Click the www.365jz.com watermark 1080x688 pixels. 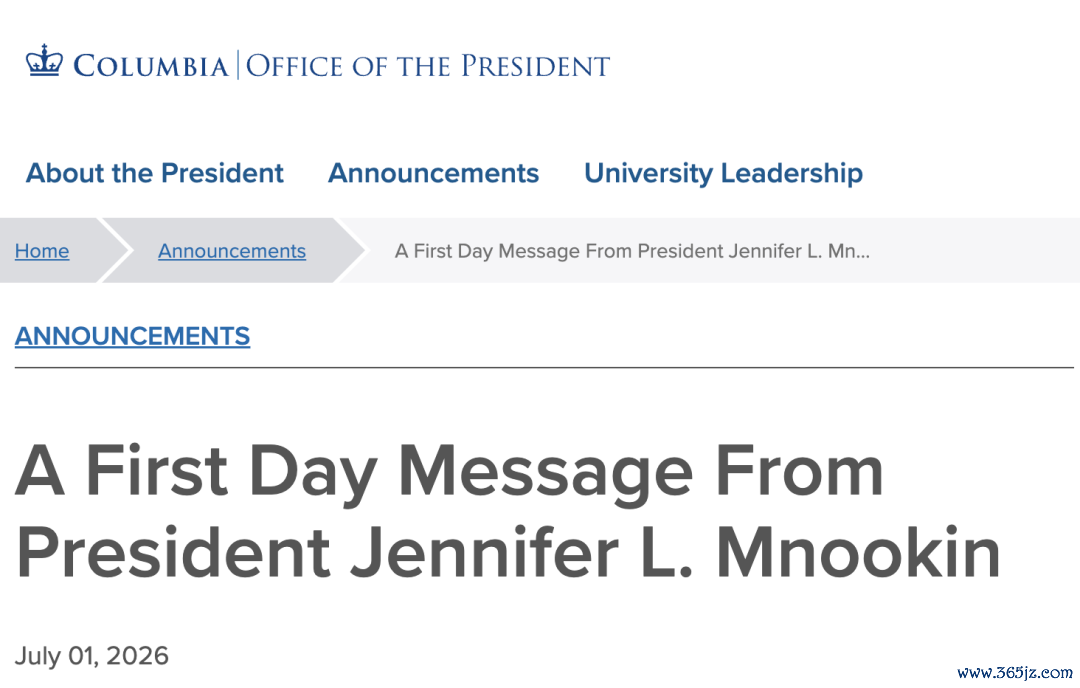pos(1015,672)
